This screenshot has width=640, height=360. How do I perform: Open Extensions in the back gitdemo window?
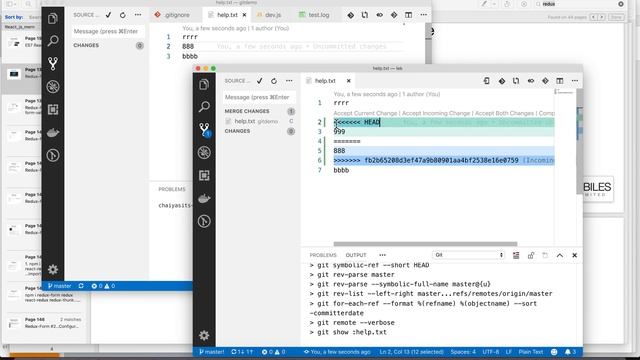[53, 109]
